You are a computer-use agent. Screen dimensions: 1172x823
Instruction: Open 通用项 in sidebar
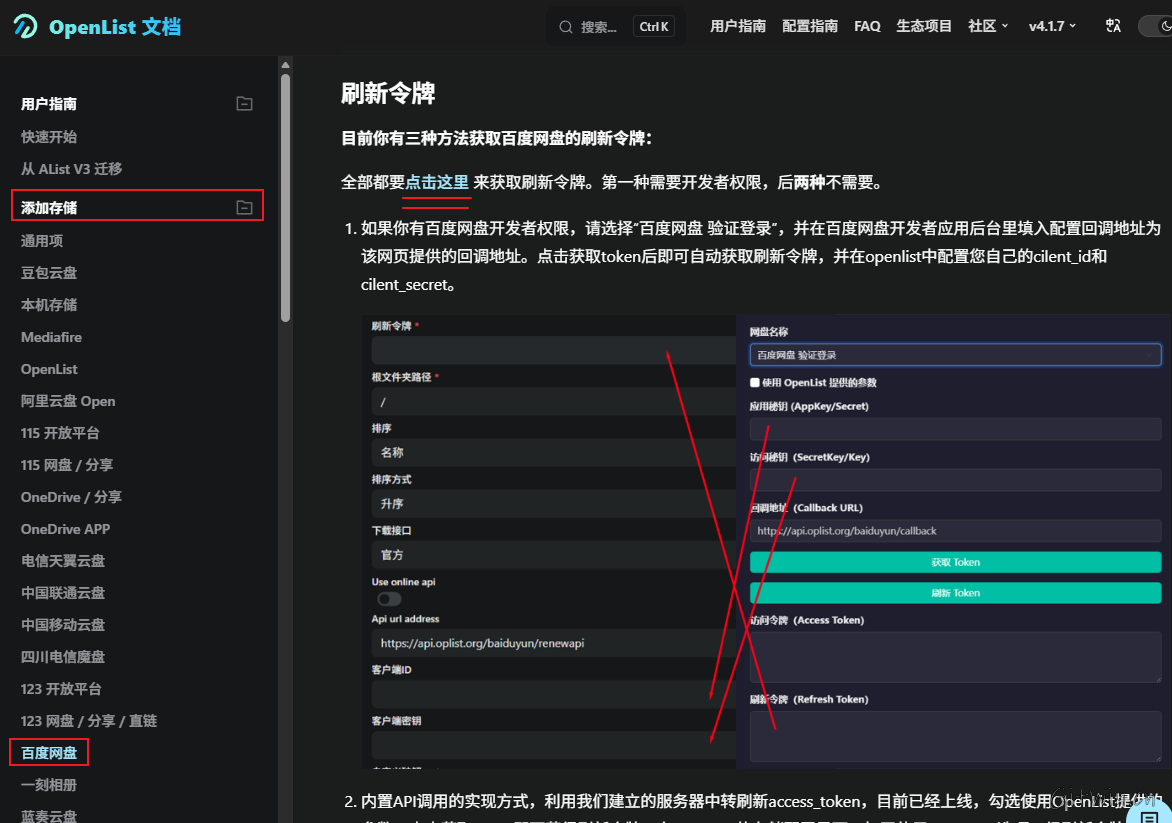43,241
